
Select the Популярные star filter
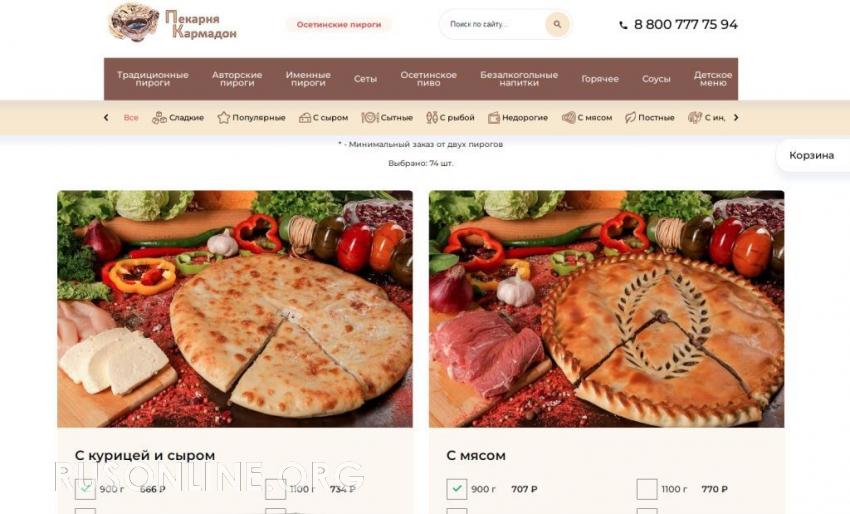[223, 118]
